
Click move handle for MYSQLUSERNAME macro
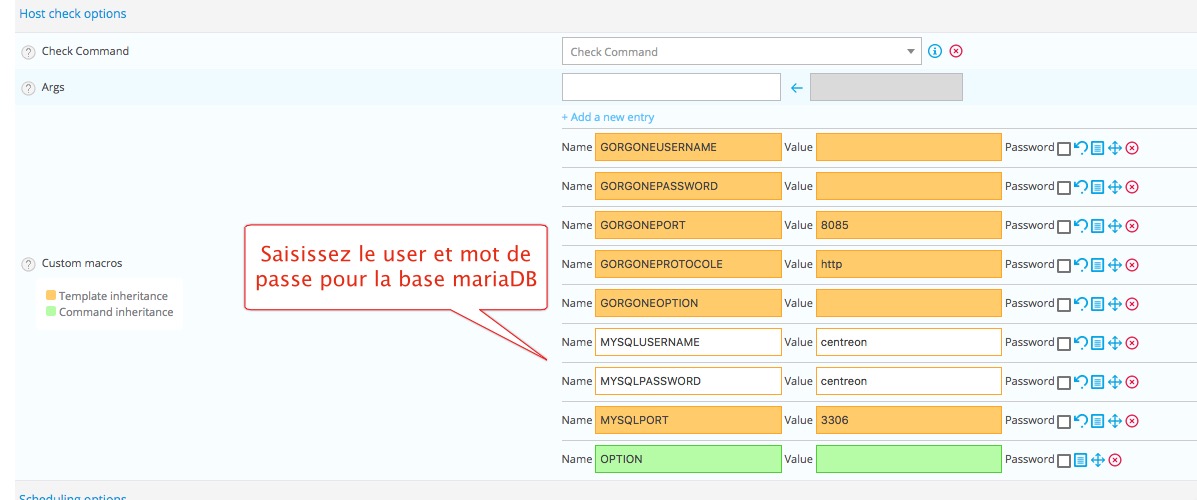click(x=1115, y=342)
